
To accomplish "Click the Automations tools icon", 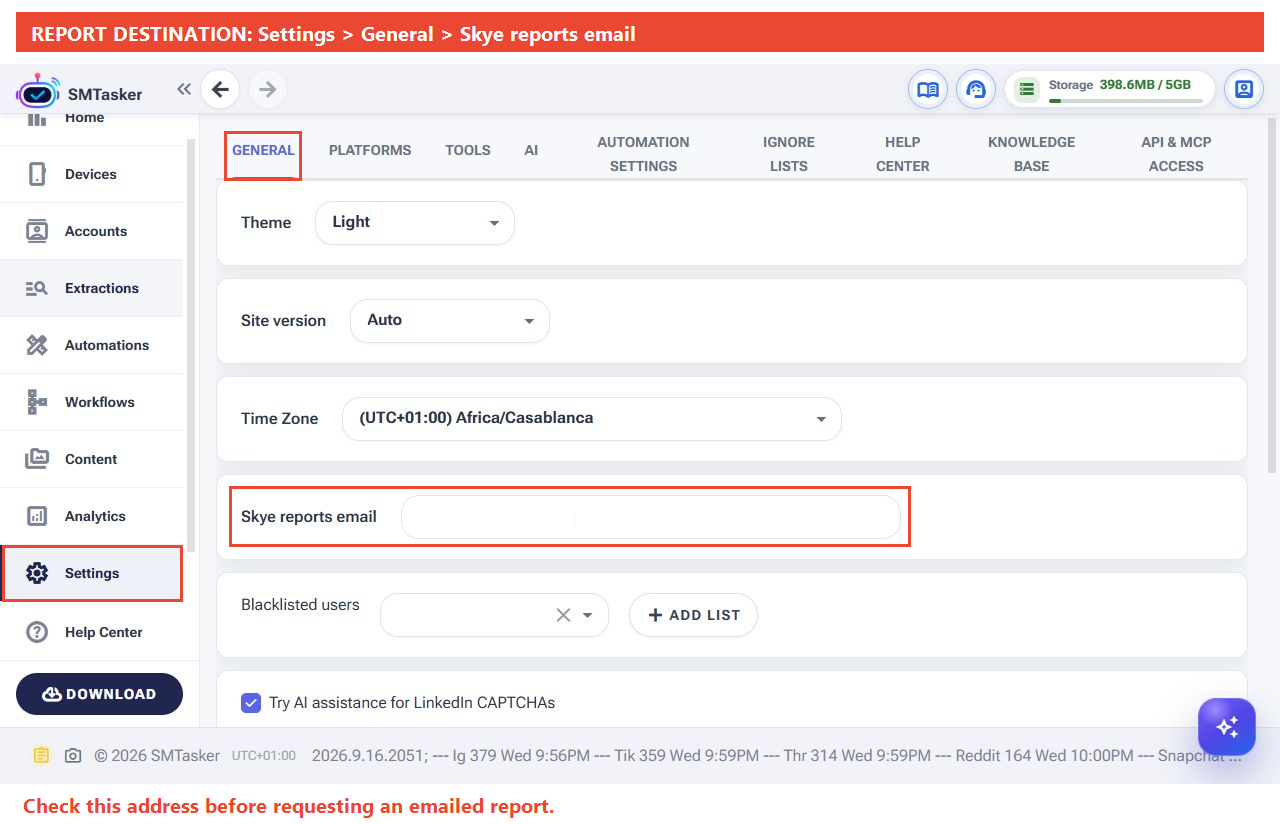I will pos(37,345).
